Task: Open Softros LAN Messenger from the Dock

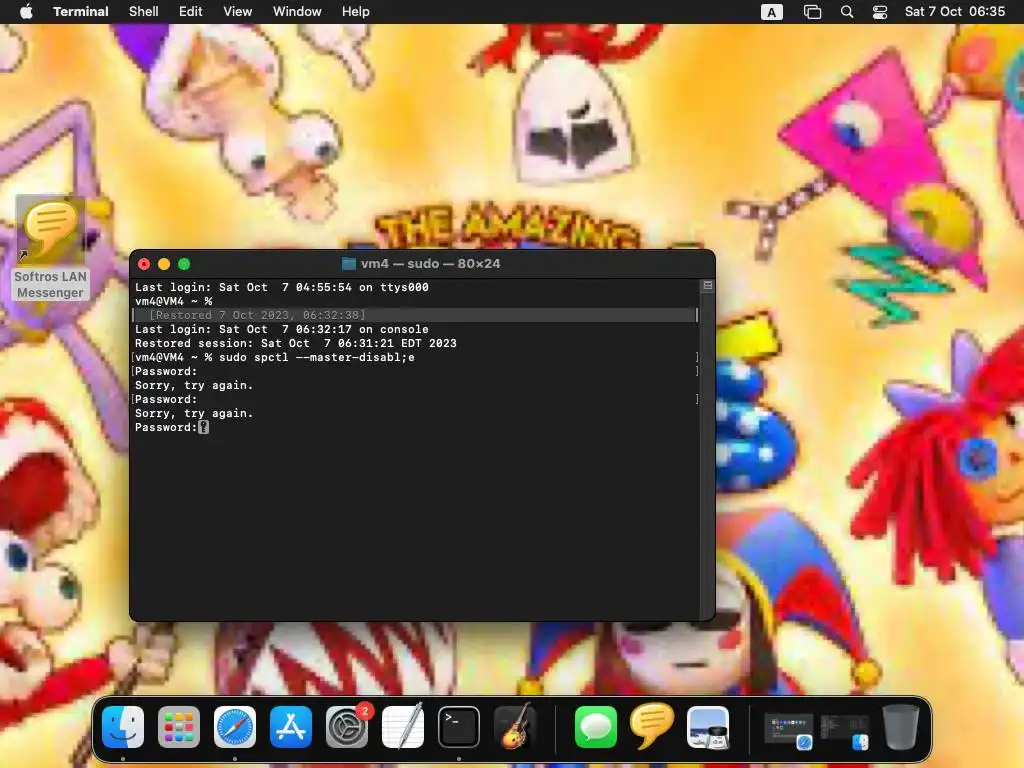Action: (652, 727)
